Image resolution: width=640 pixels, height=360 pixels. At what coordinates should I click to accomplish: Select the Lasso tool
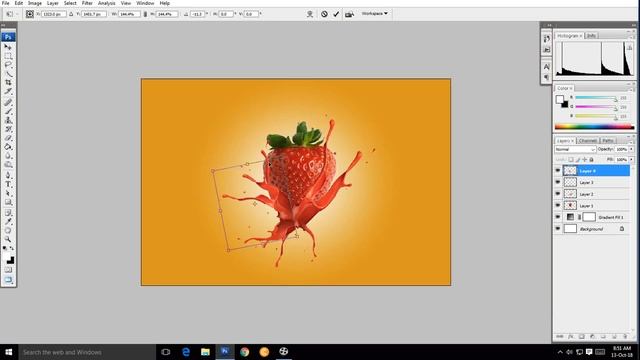click(x=8, y=65)
